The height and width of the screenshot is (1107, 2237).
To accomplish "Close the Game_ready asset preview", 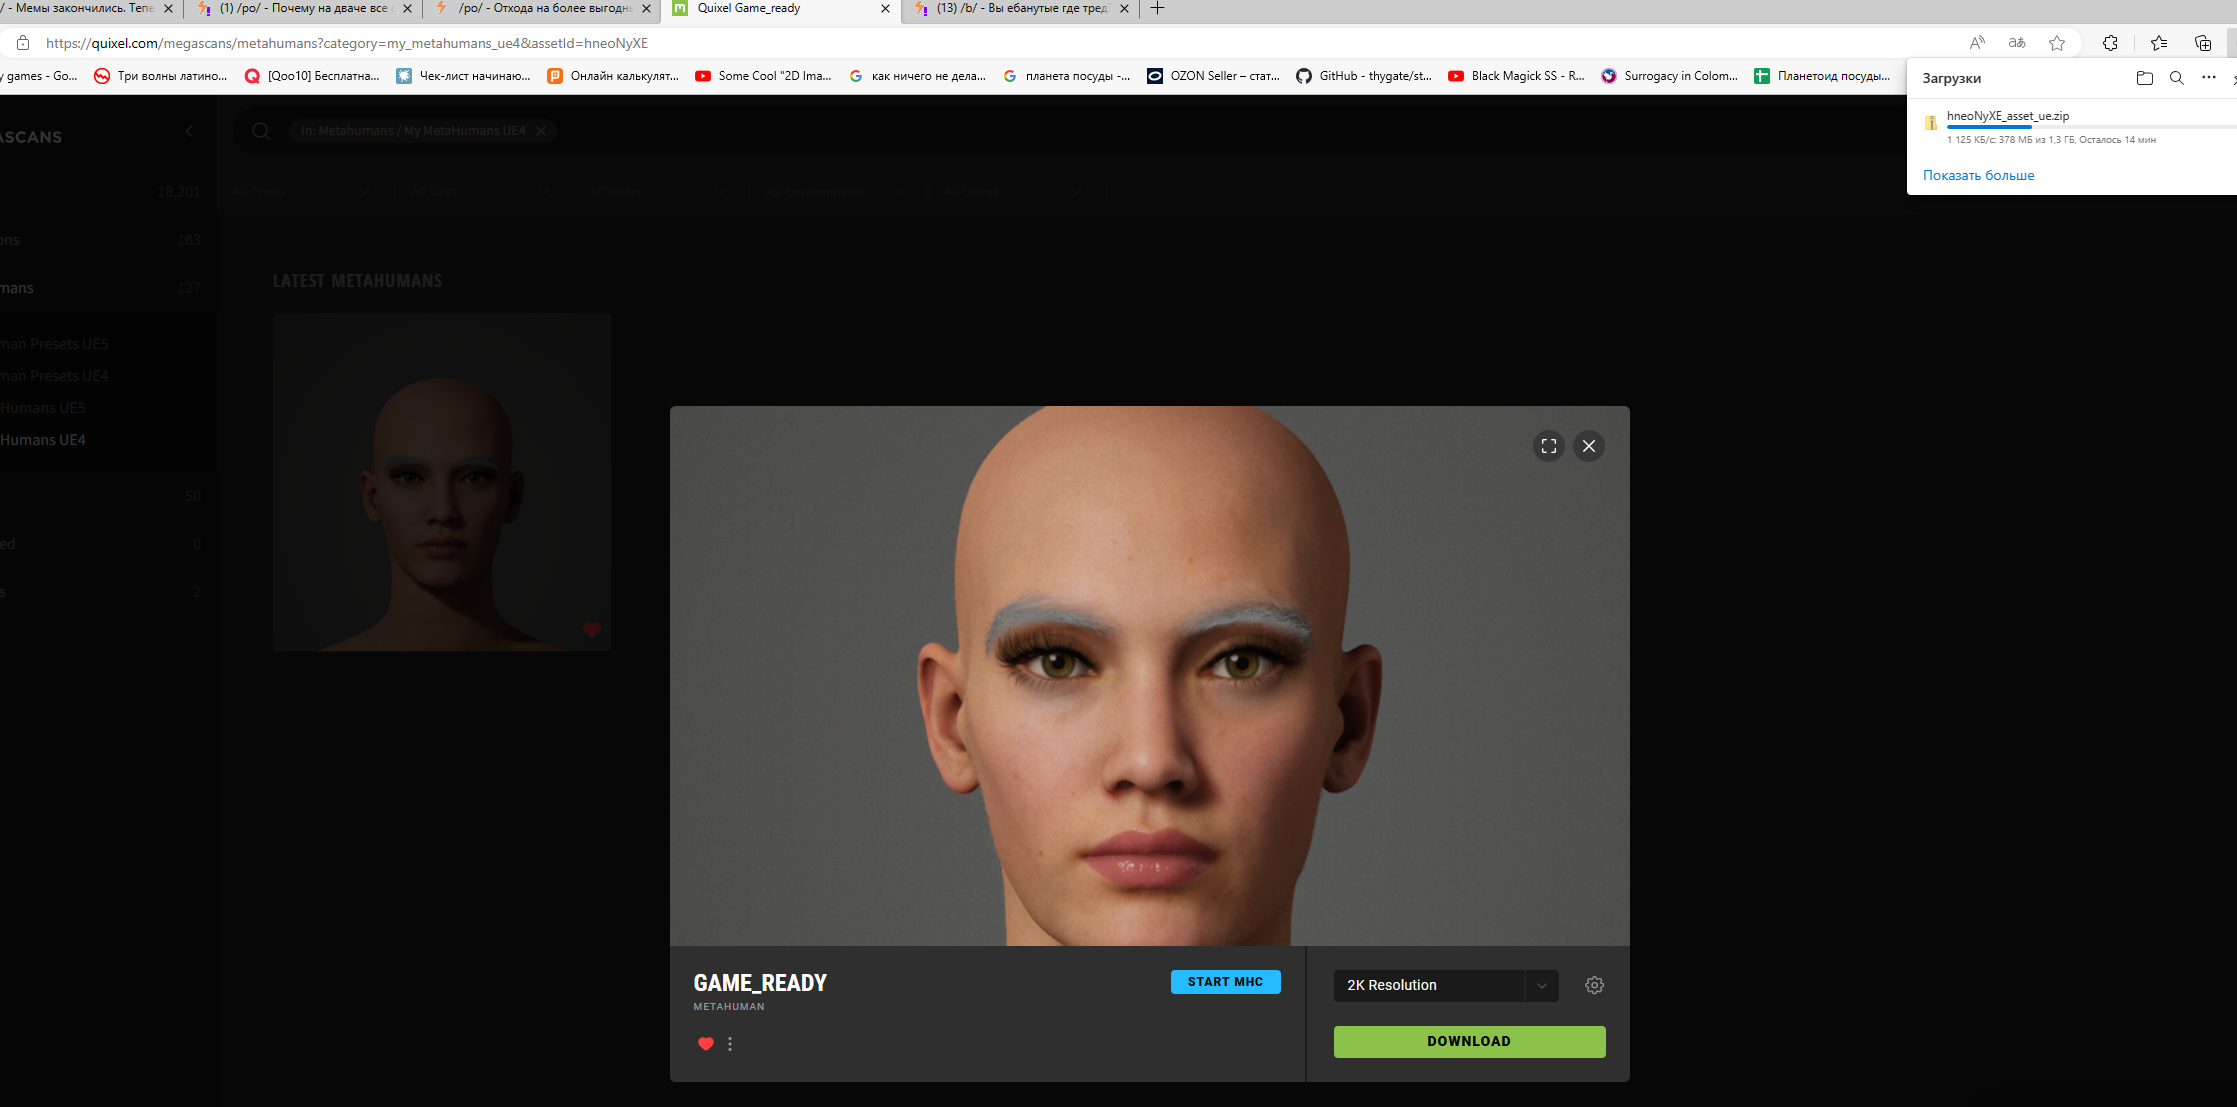I will (x=1588, y=446).
